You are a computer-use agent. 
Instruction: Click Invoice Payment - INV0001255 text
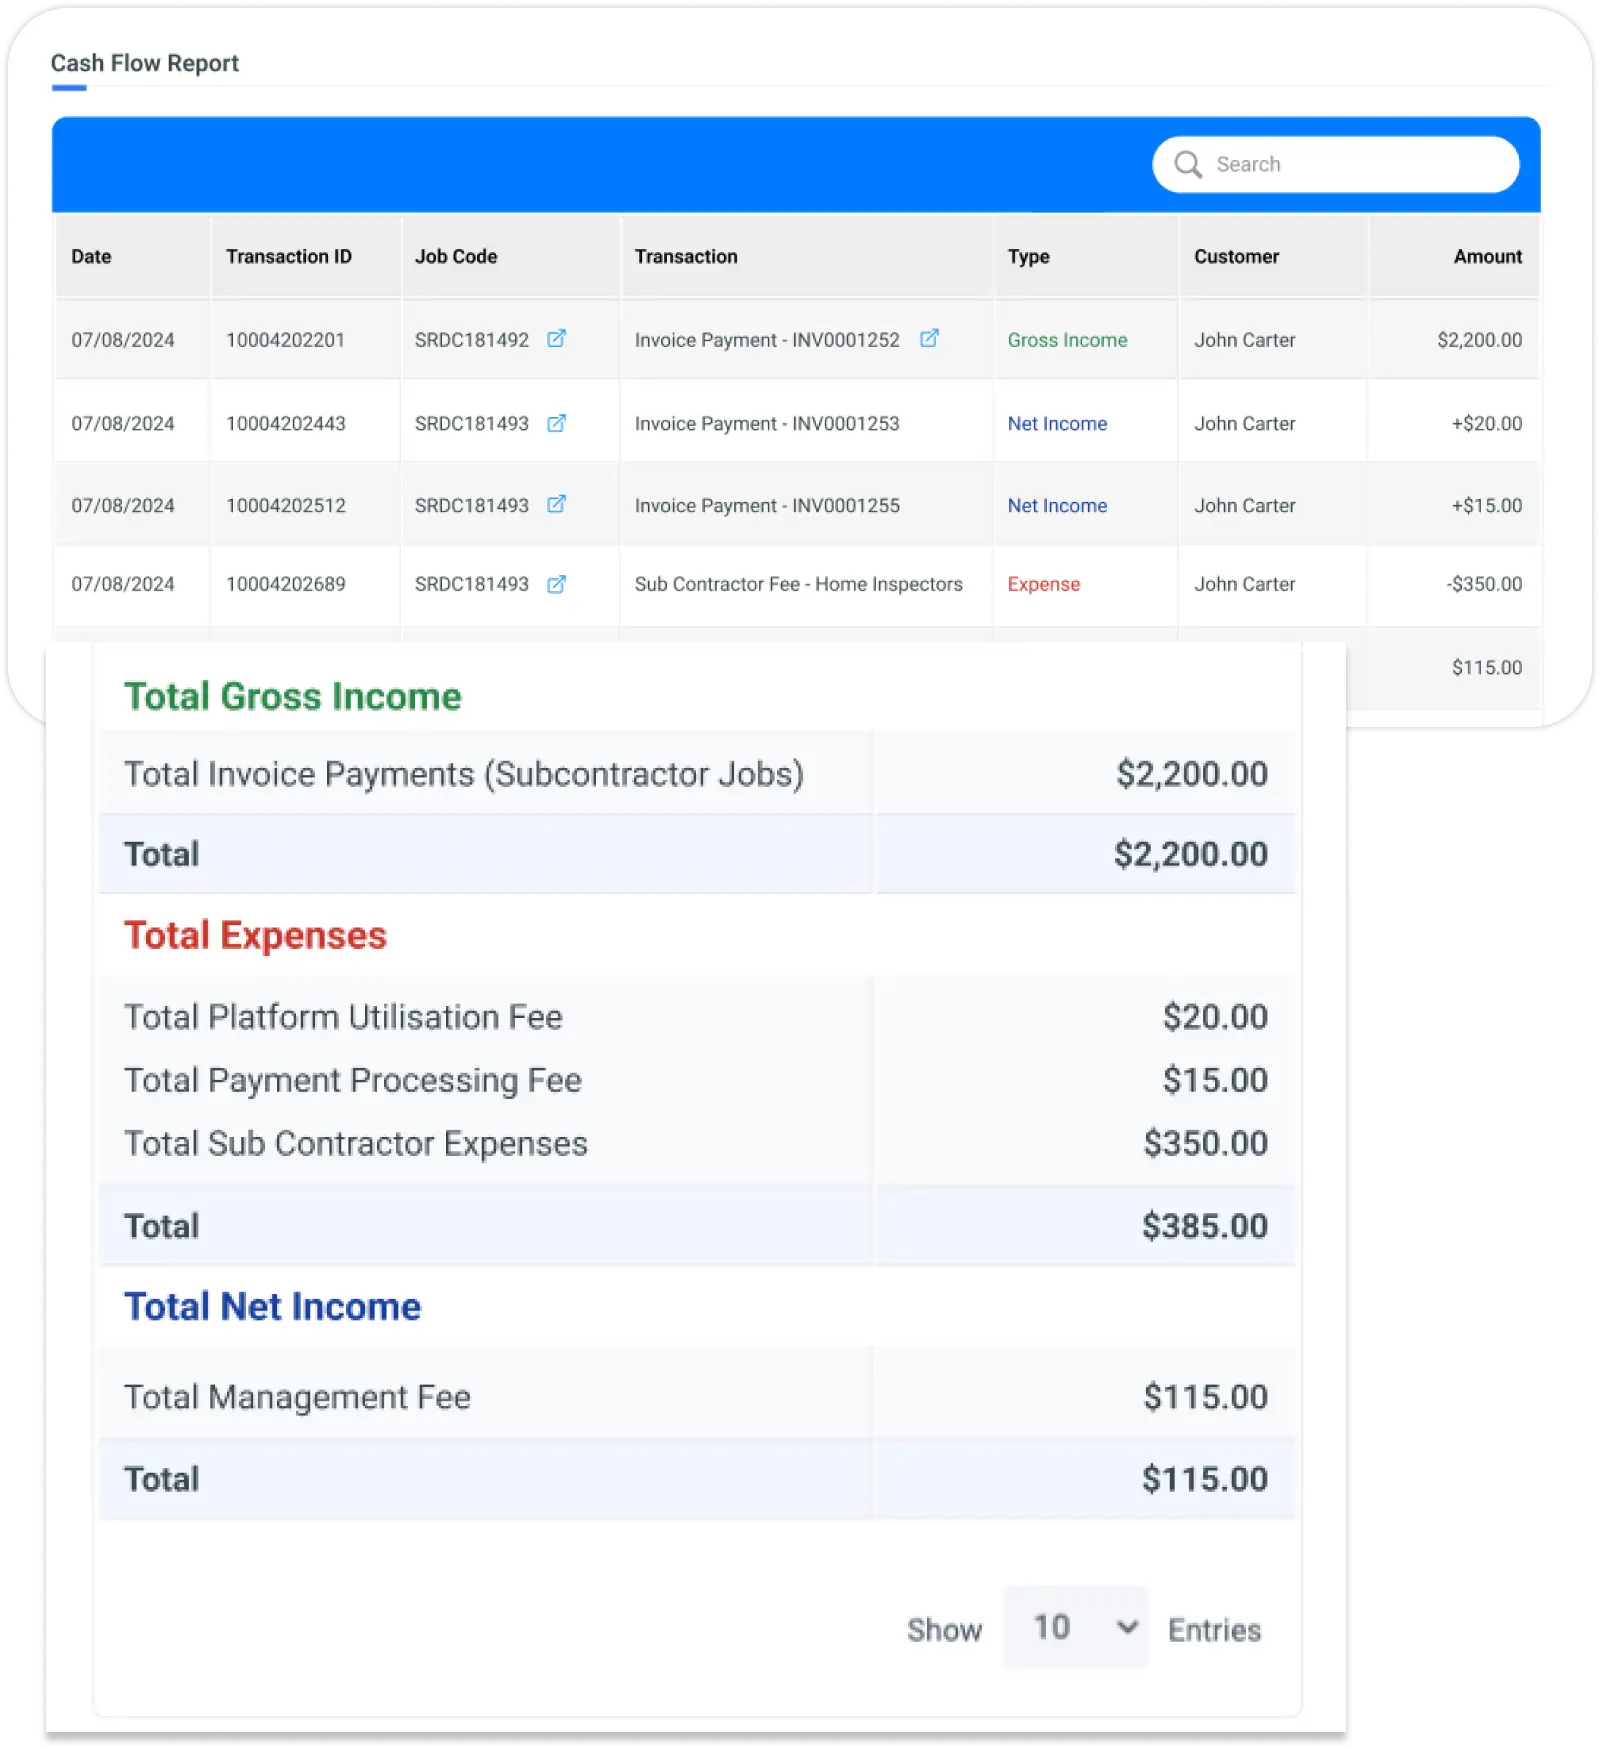767,506
